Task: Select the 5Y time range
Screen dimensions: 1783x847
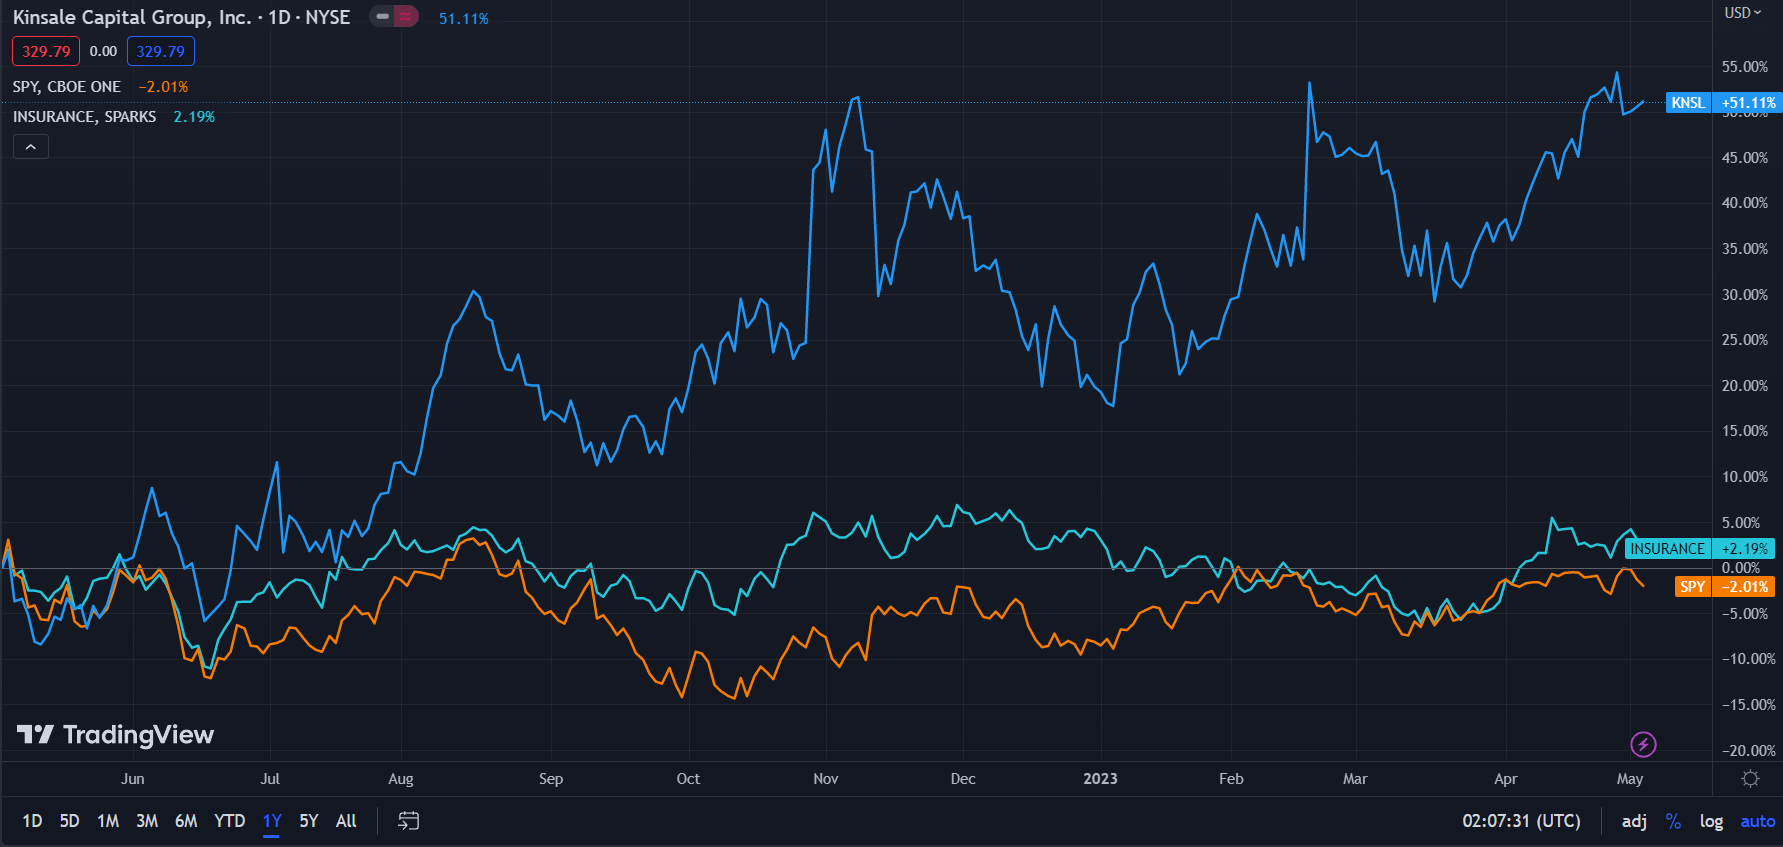Action: 309,821
